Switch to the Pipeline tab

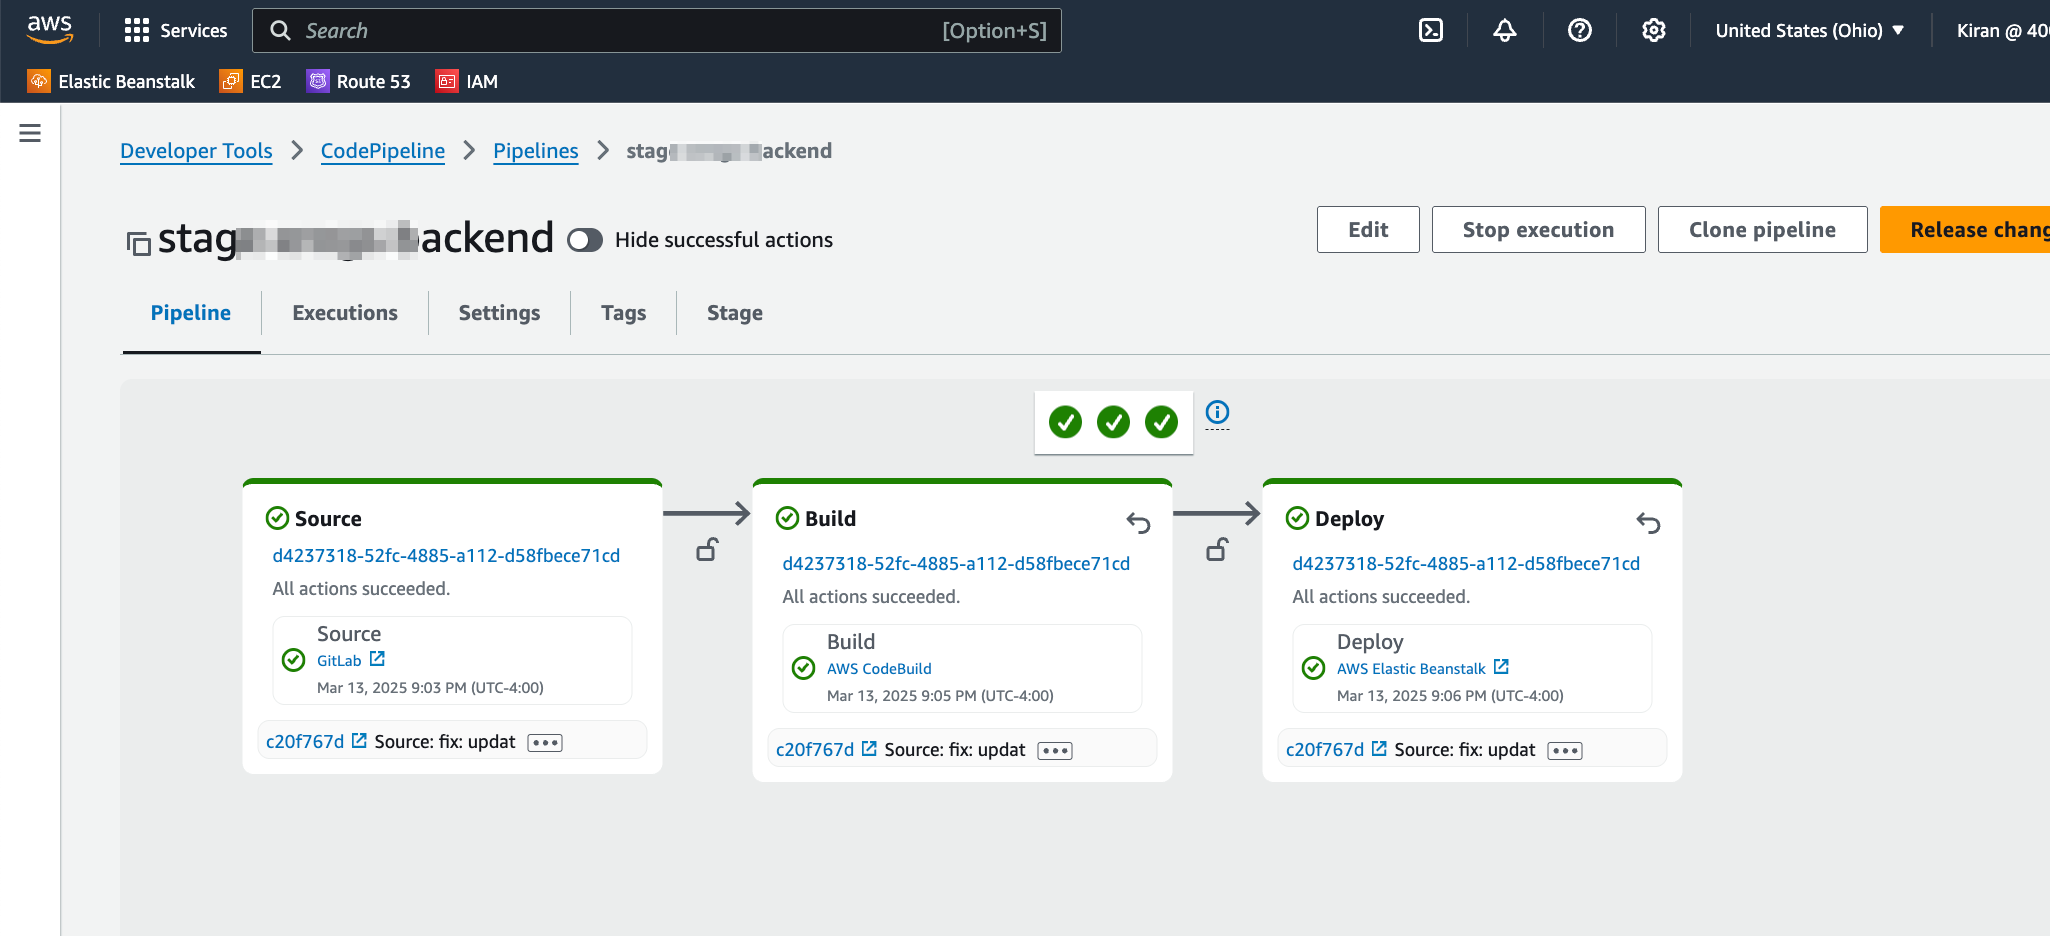[x=191, y=313]
